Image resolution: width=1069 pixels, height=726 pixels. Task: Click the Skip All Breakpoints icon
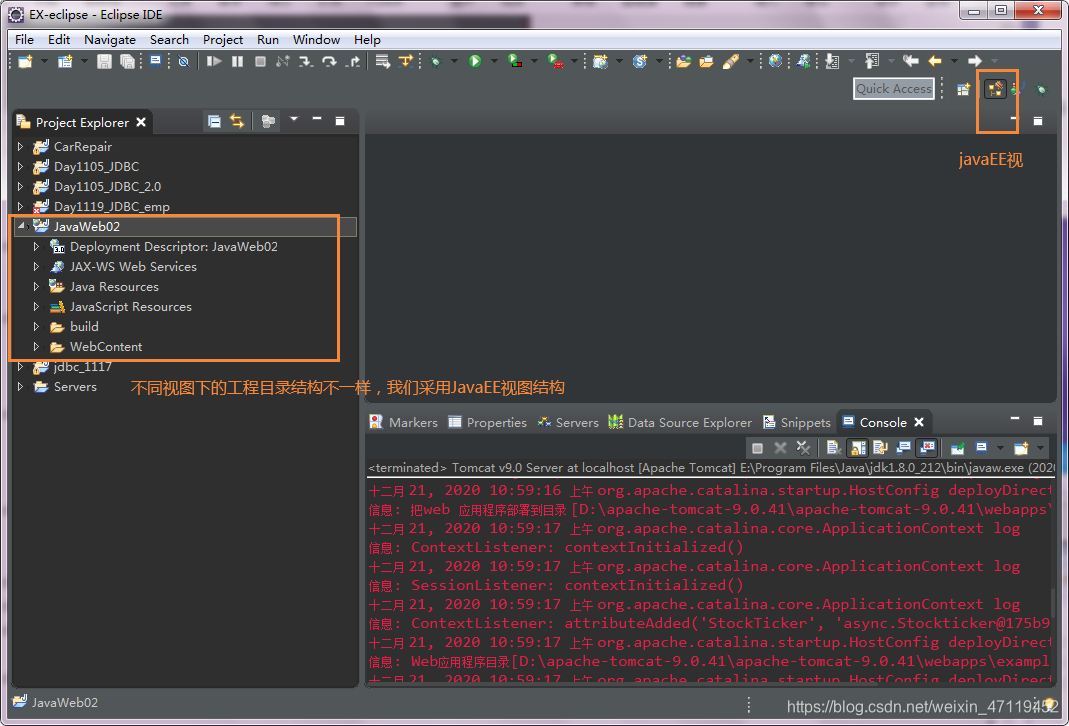coord(183,61)
